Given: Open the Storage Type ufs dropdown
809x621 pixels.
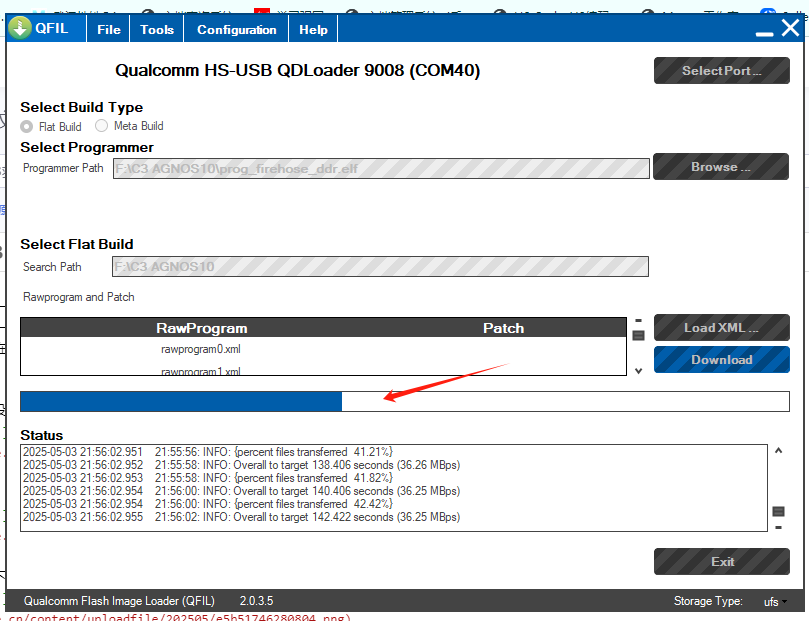Looking at the screenshot, I should 775,601.
